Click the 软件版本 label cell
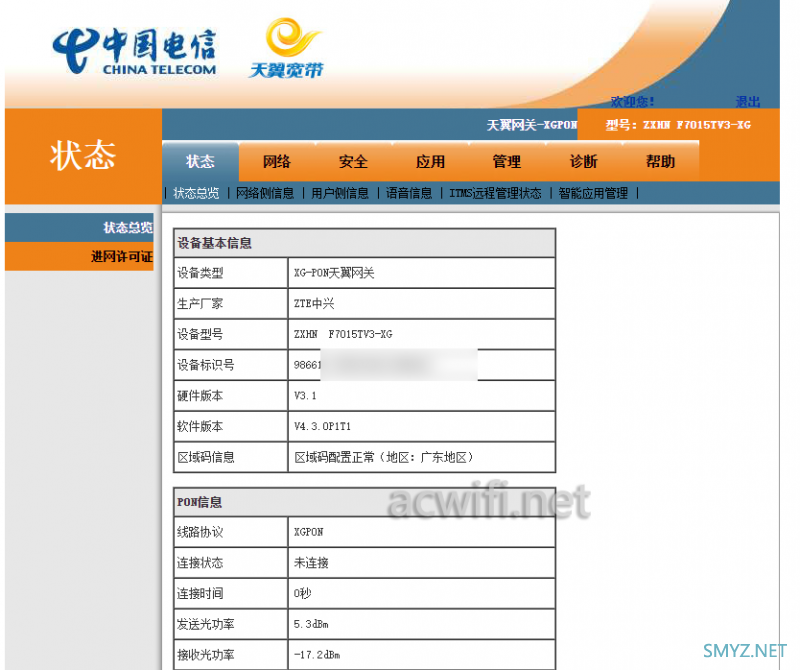This screenshot has height=670, width=800. pos(231,426)
